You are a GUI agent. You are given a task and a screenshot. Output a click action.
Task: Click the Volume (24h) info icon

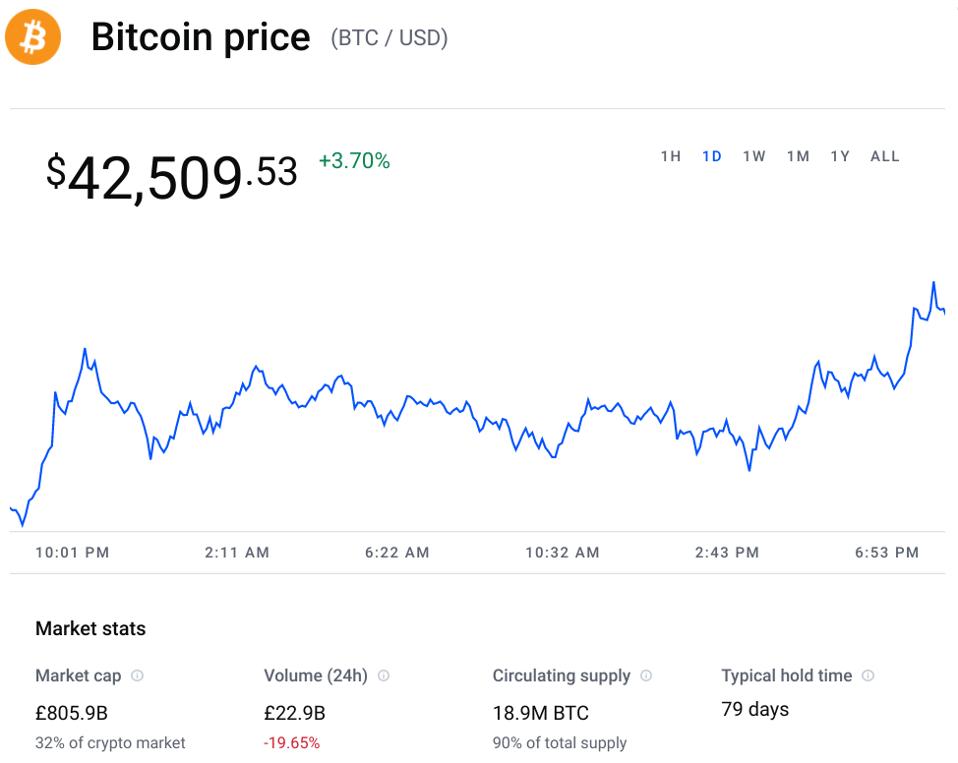(384, 676)
